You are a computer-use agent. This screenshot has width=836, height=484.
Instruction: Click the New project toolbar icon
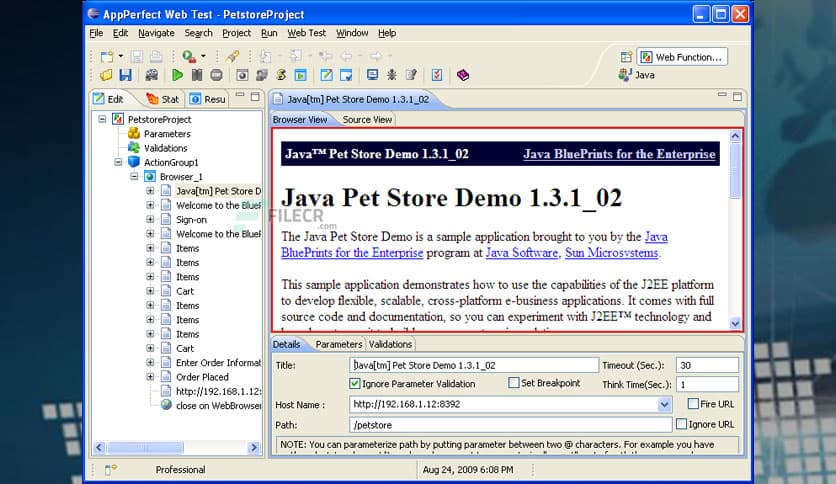(107, 56)
